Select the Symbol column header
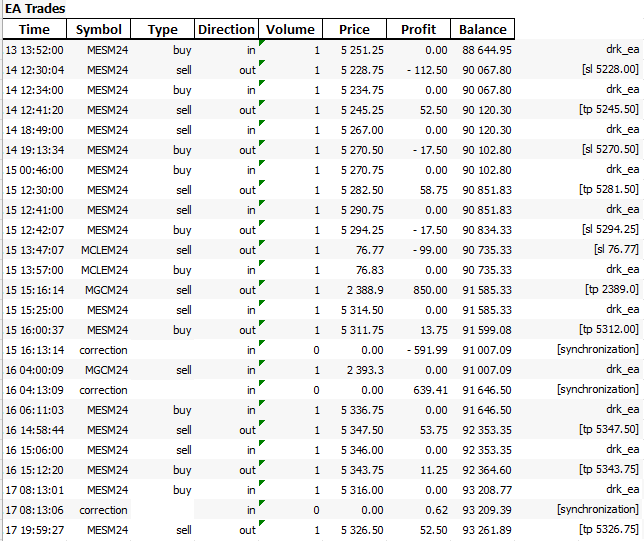 click(99, 29)
